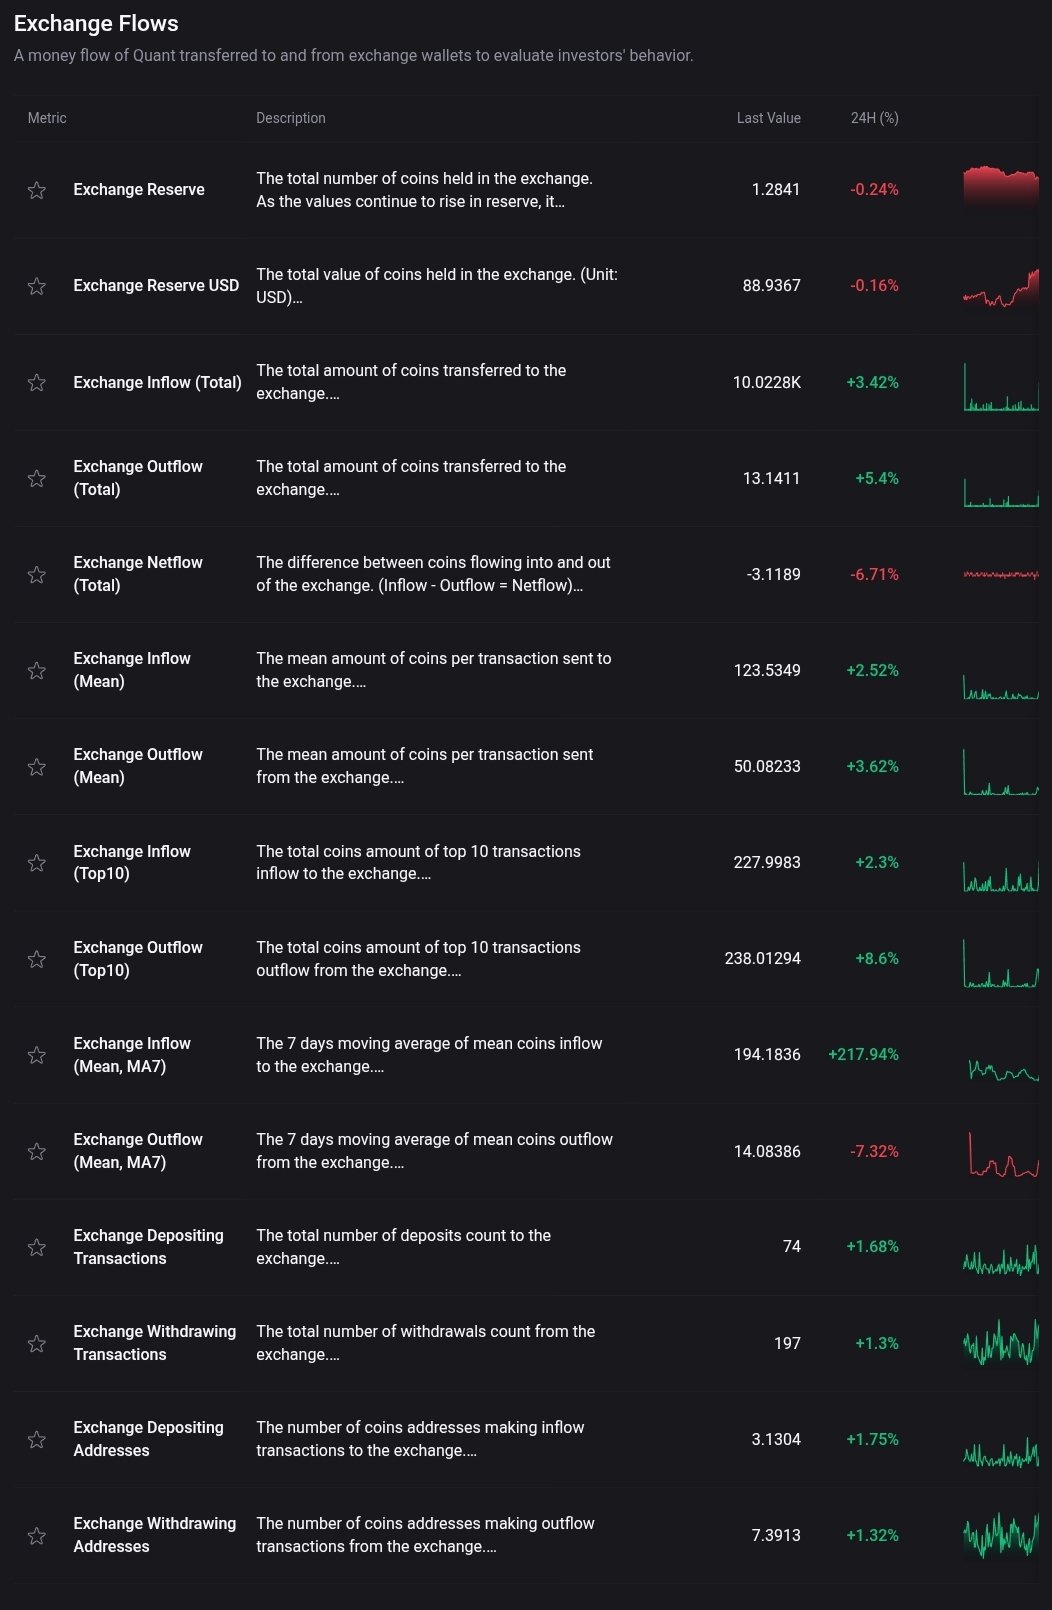Toggle star for Exchange Inflow (Mean)
This screenshot has height=1610, width=1052.
(x=37, y=670)
